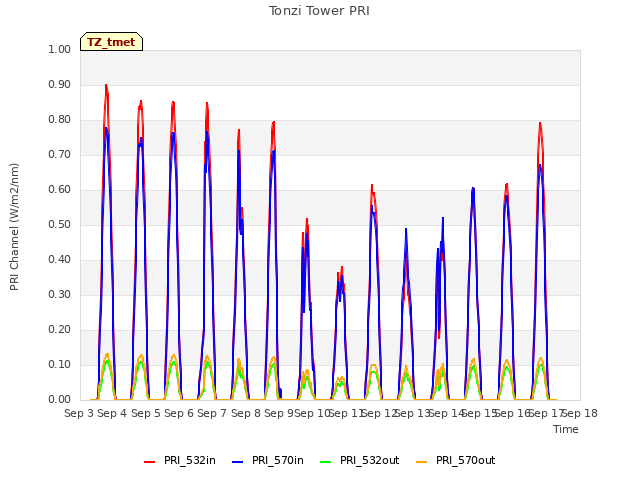Click the Sep 17 red peak near 0.79
Screen dimensions: 640x480
(540, 124)
